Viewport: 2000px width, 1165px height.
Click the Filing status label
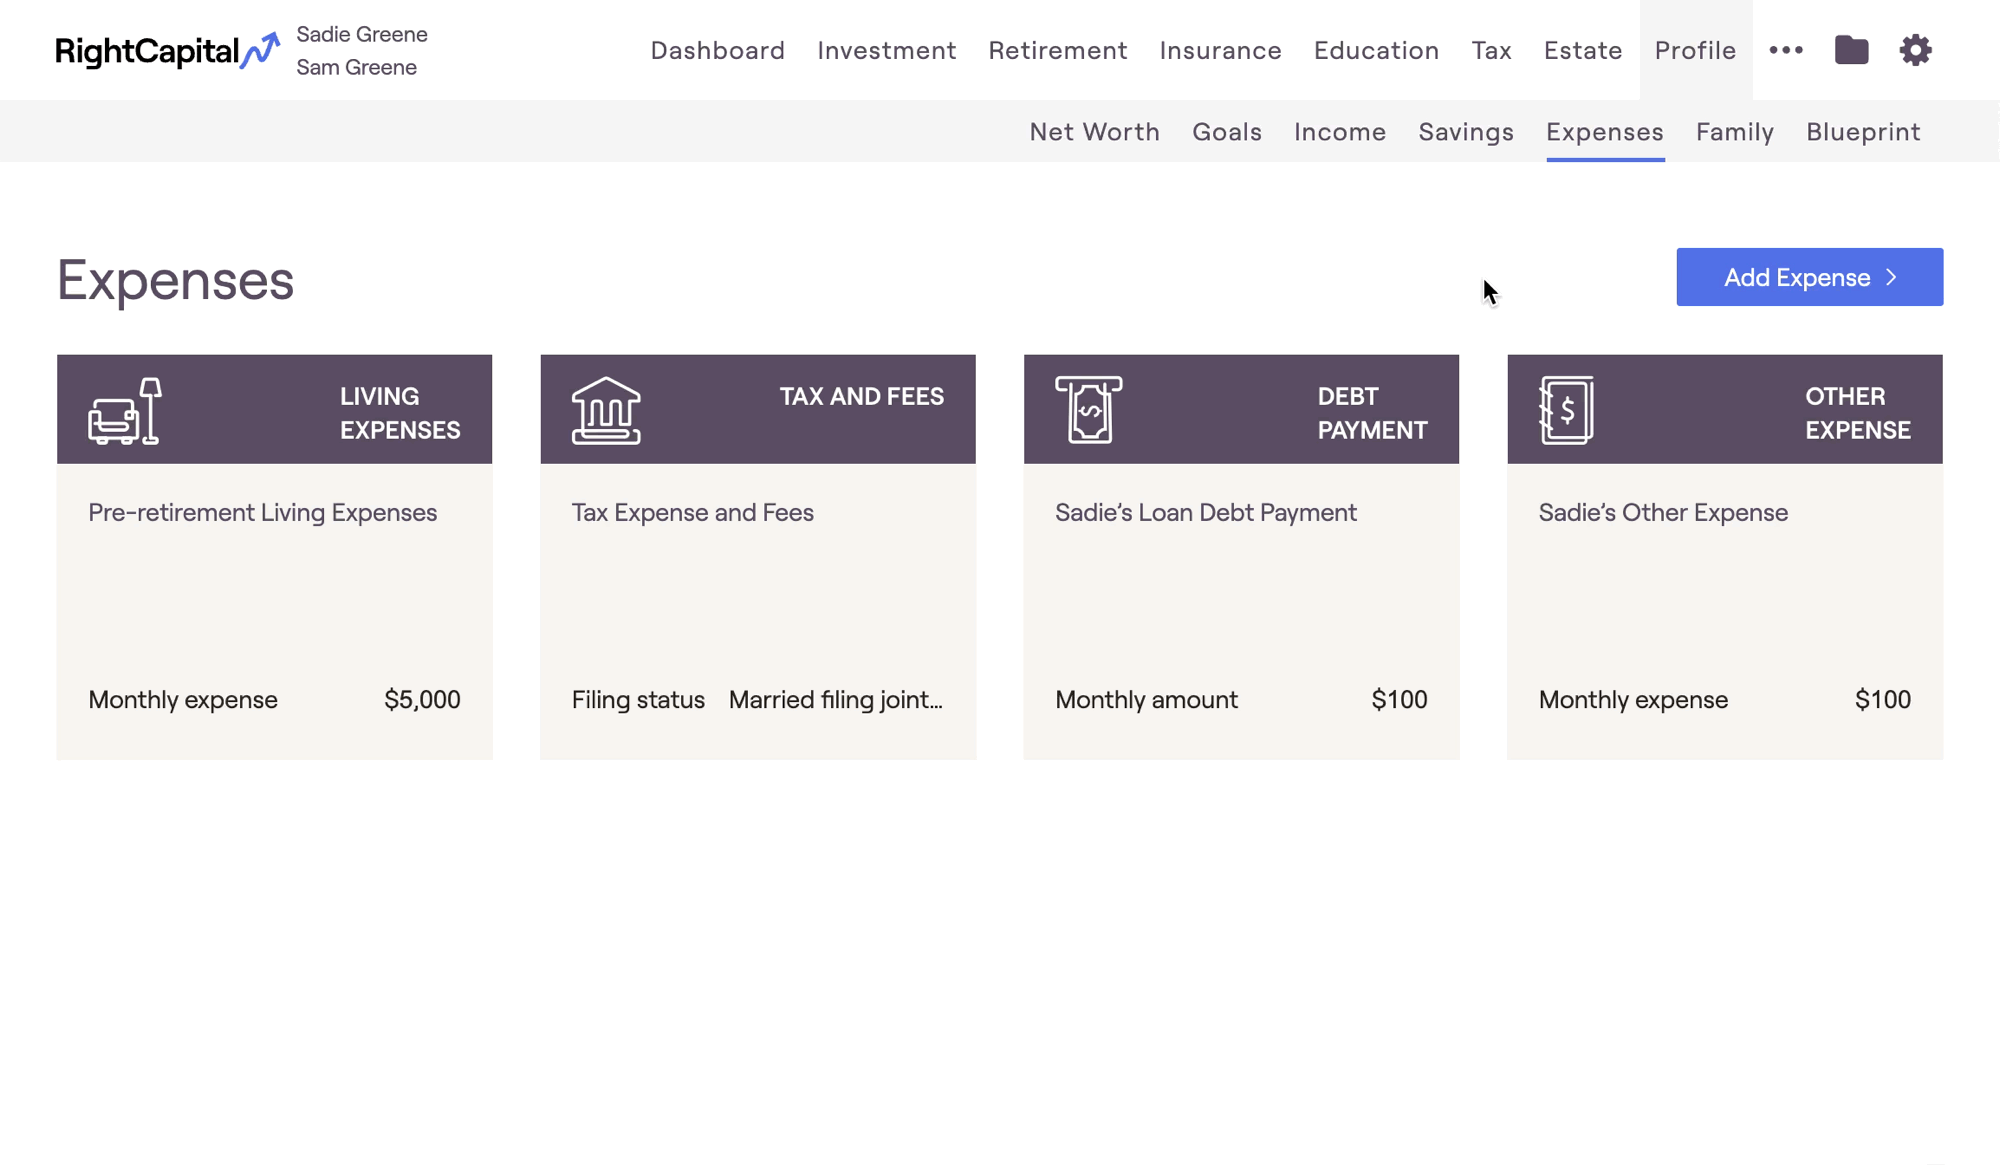[x=638, y=699]
